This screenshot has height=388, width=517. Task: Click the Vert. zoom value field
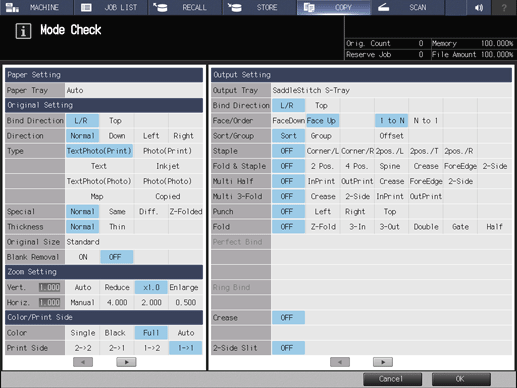click(x=50, y=287)
